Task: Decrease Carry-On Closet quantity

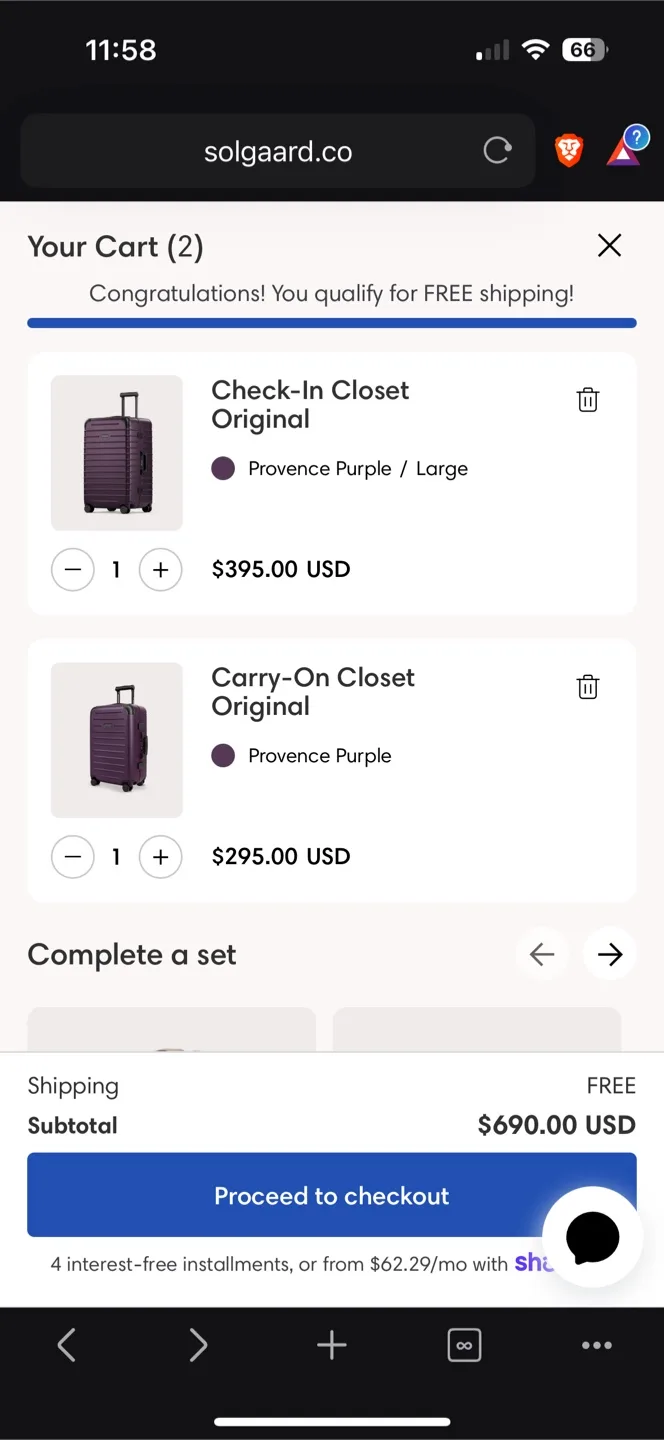Action: pos(72,857)
